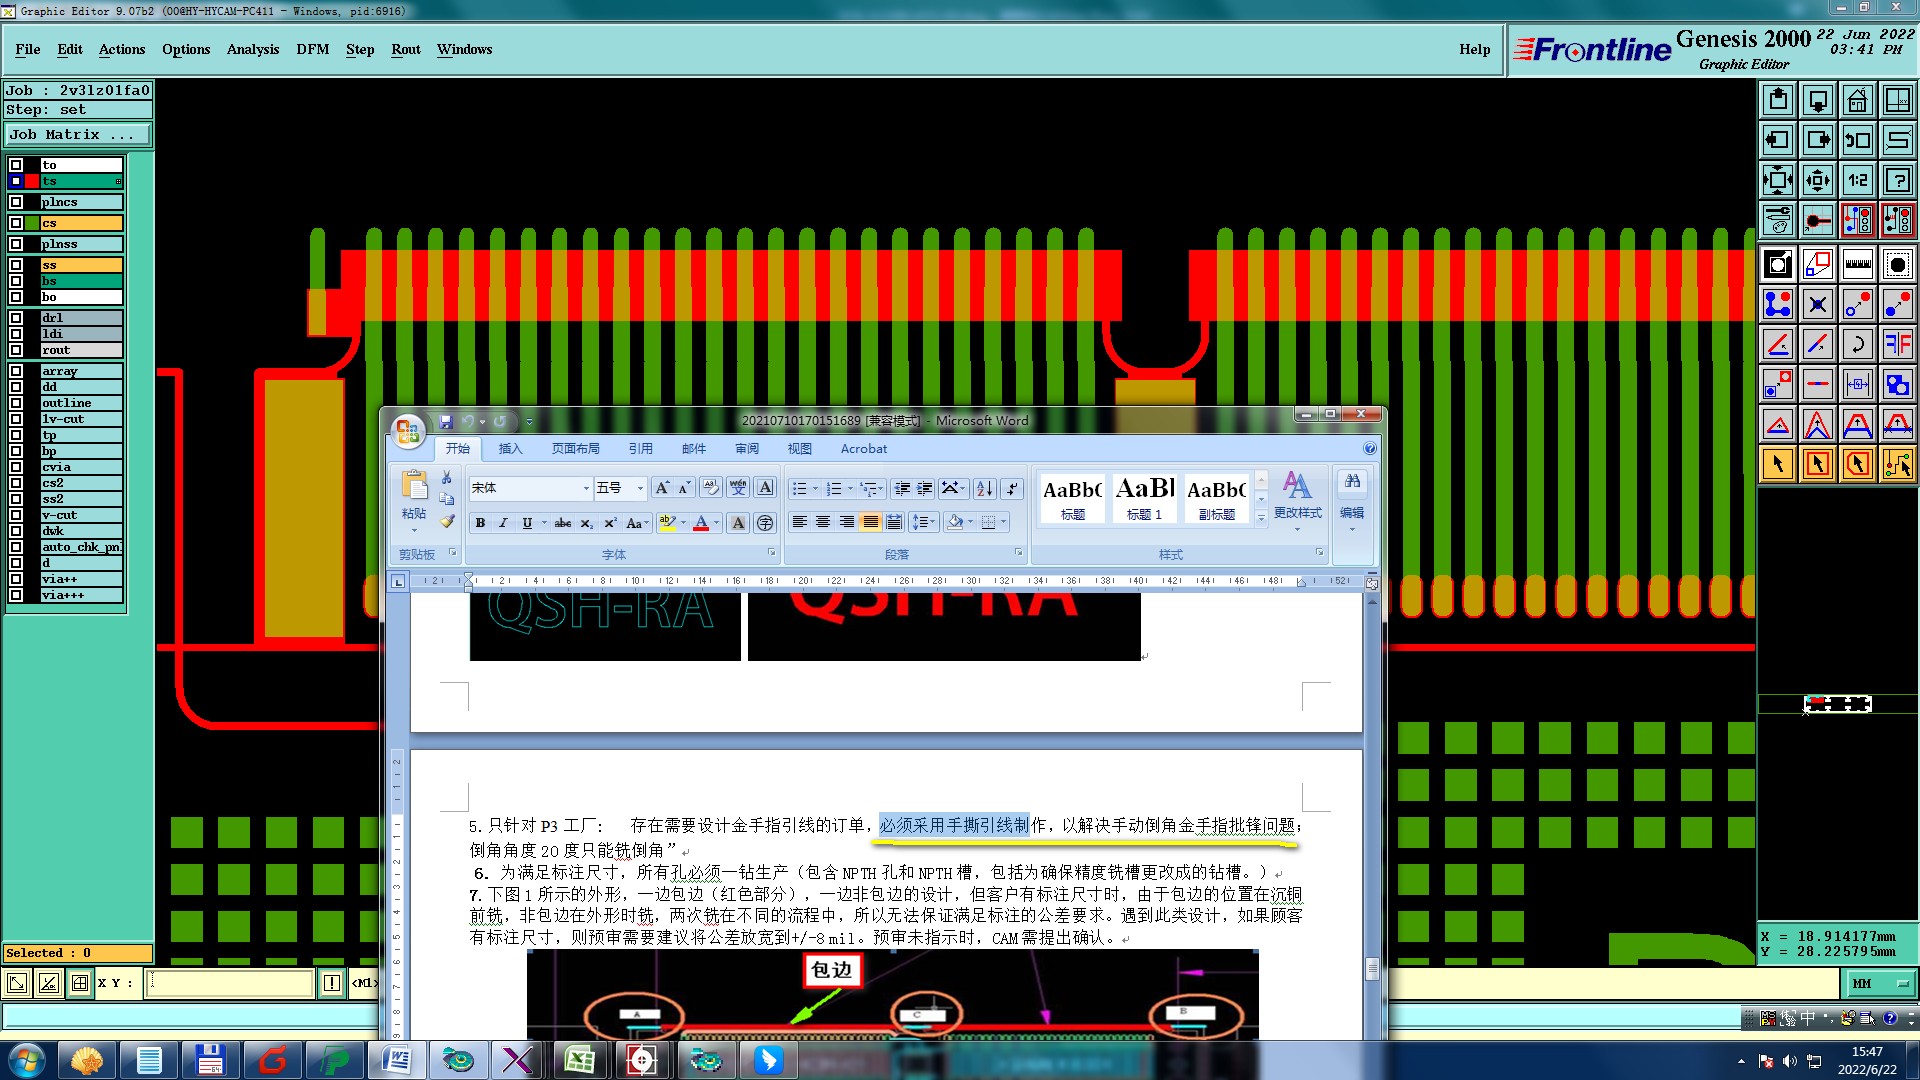Click the 粘贴 paste button
The image size is (1920, 1080).
414,498
